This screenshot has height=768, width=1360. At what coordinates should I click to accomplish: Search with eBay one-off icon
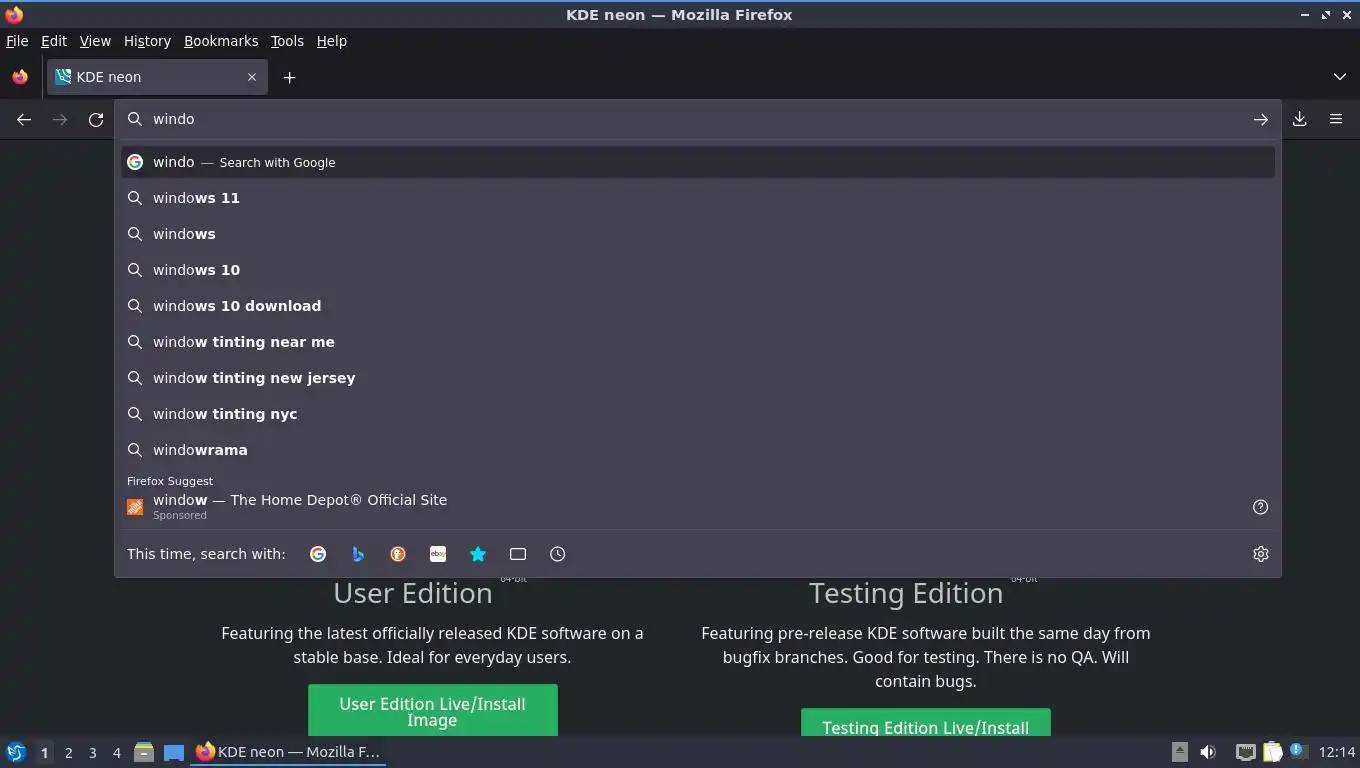(x=438, y=554)
